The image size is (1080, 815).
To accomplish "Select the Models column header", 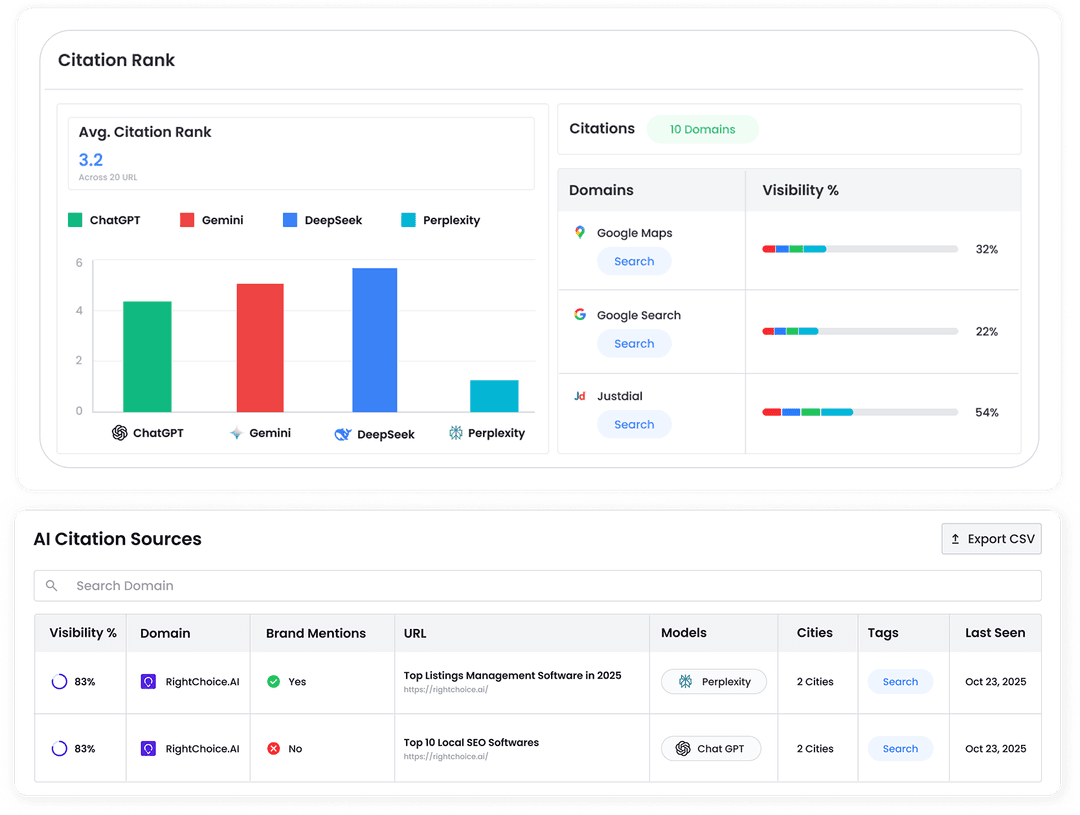I will [684, 632].
